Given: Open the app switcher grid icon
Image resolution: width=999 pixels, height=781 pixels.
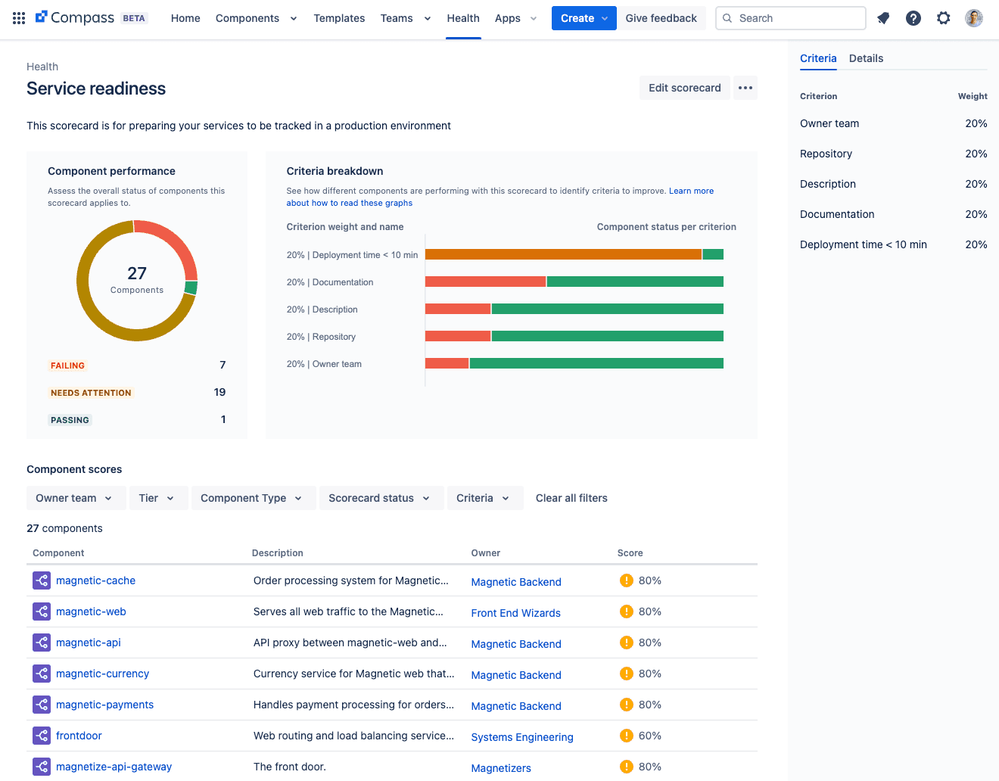Looking at the screenshot, I should pyautogui.click(x=18, y=17).
